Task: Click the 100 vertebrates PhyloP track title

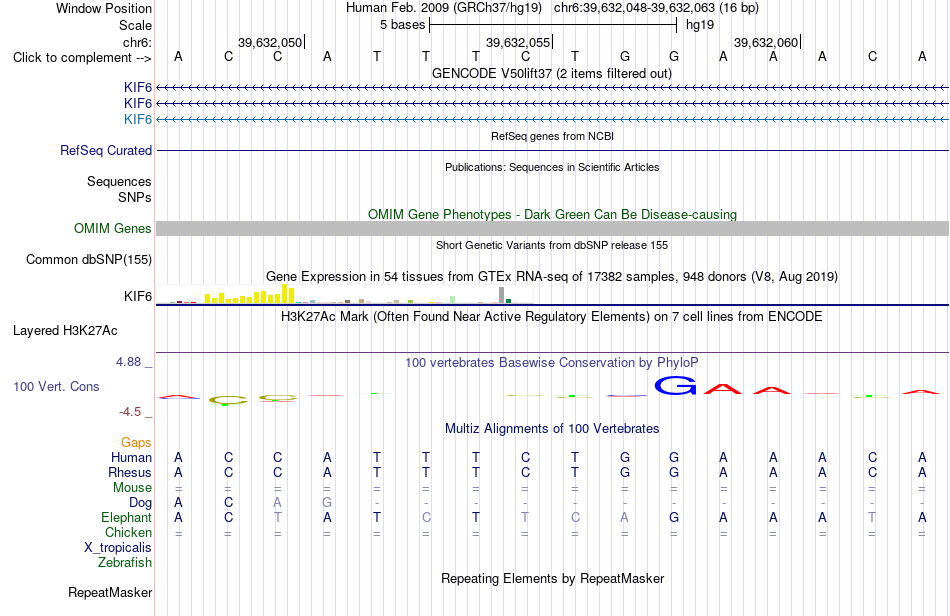Action: (x=552, y=362)
